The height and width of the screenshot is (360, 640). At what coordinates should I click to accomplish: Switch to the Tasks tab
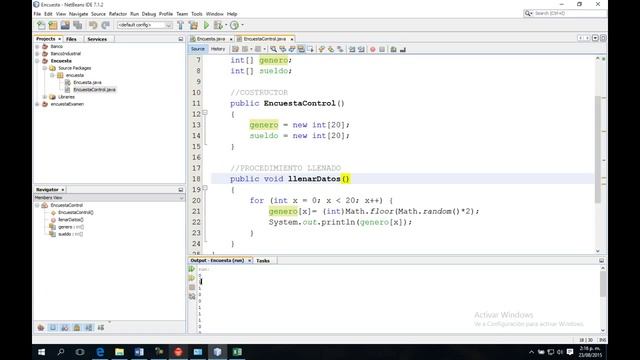click(263, 260)
